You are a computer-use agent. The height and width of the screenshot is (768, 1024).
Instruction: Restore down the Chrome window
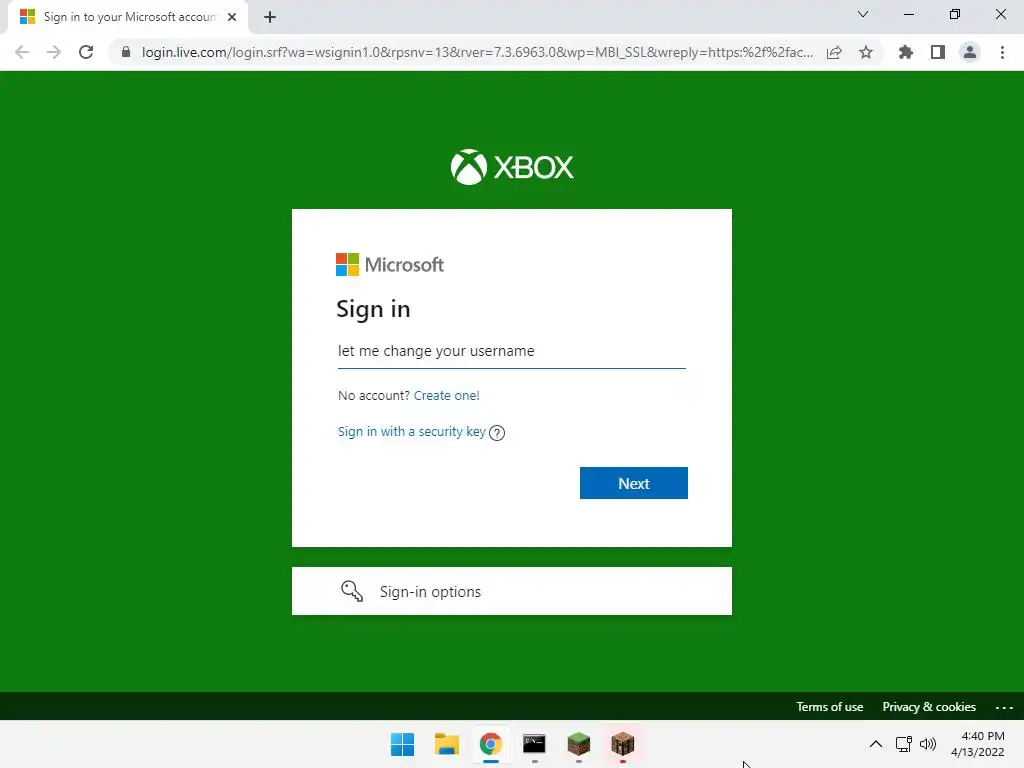(955, 14)
